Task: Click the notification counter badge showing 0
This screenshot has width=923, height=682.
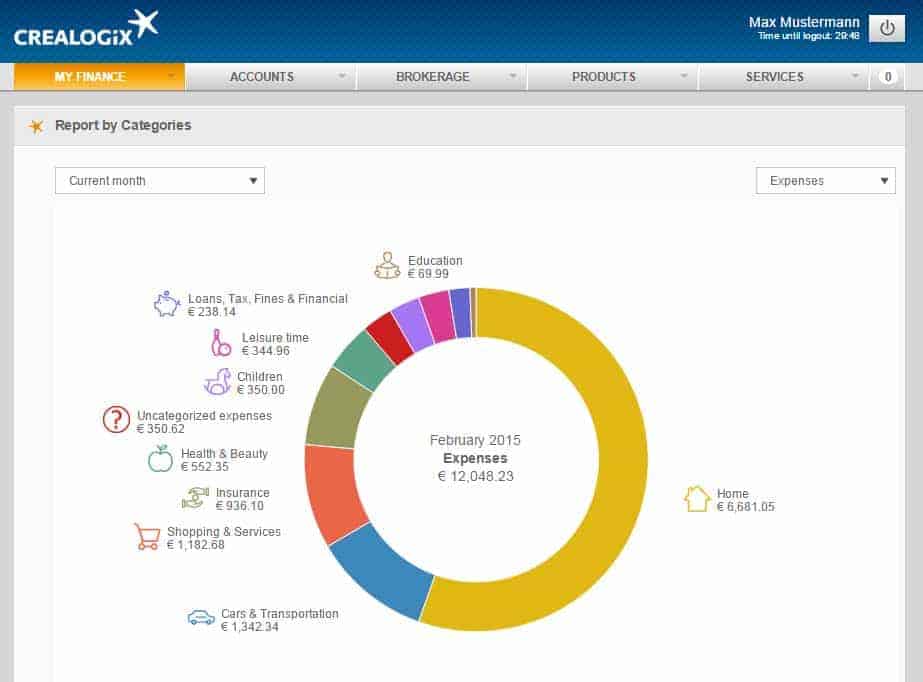Action: 887,77
